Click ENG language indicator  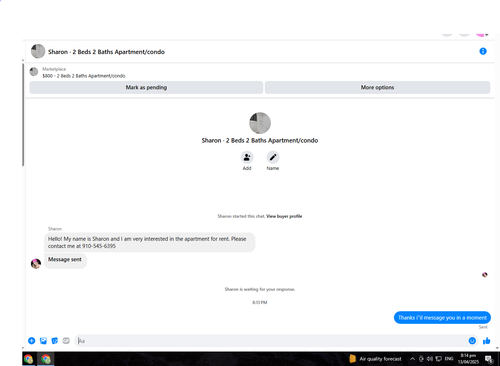(x=449, y=359)
